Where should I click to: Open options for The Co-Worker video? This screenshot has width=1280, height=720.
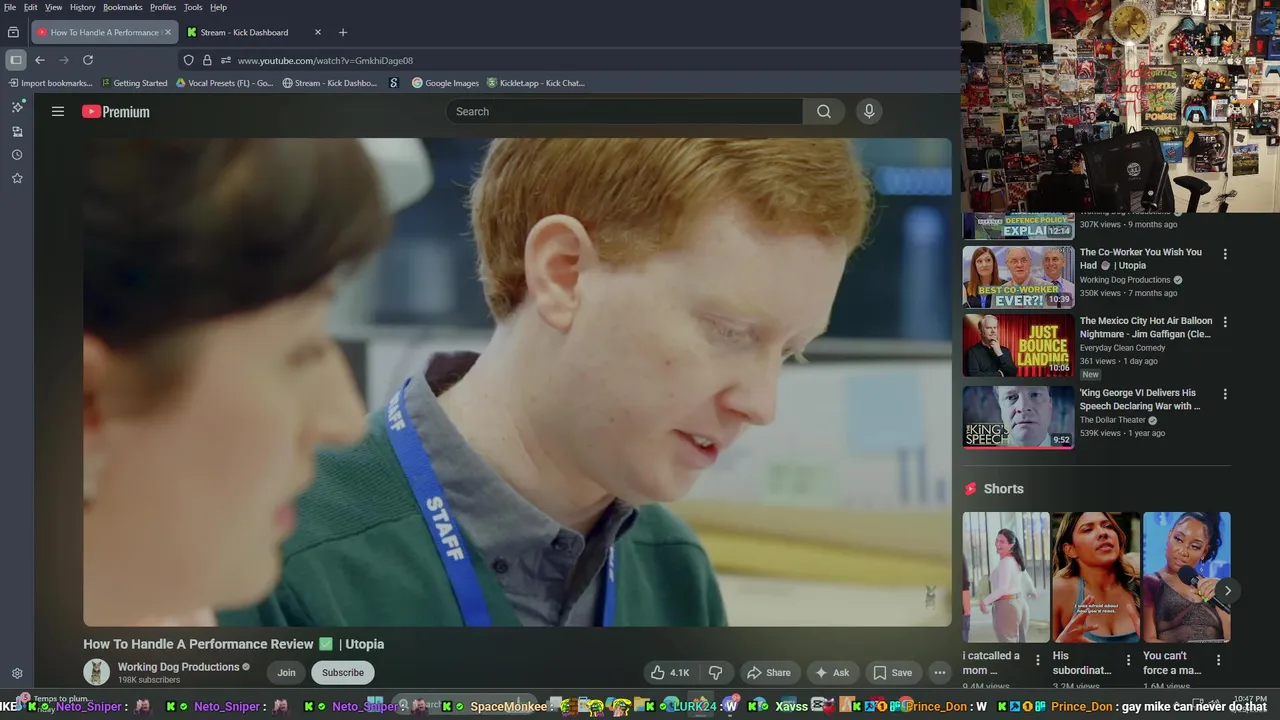pos(1225,254)
